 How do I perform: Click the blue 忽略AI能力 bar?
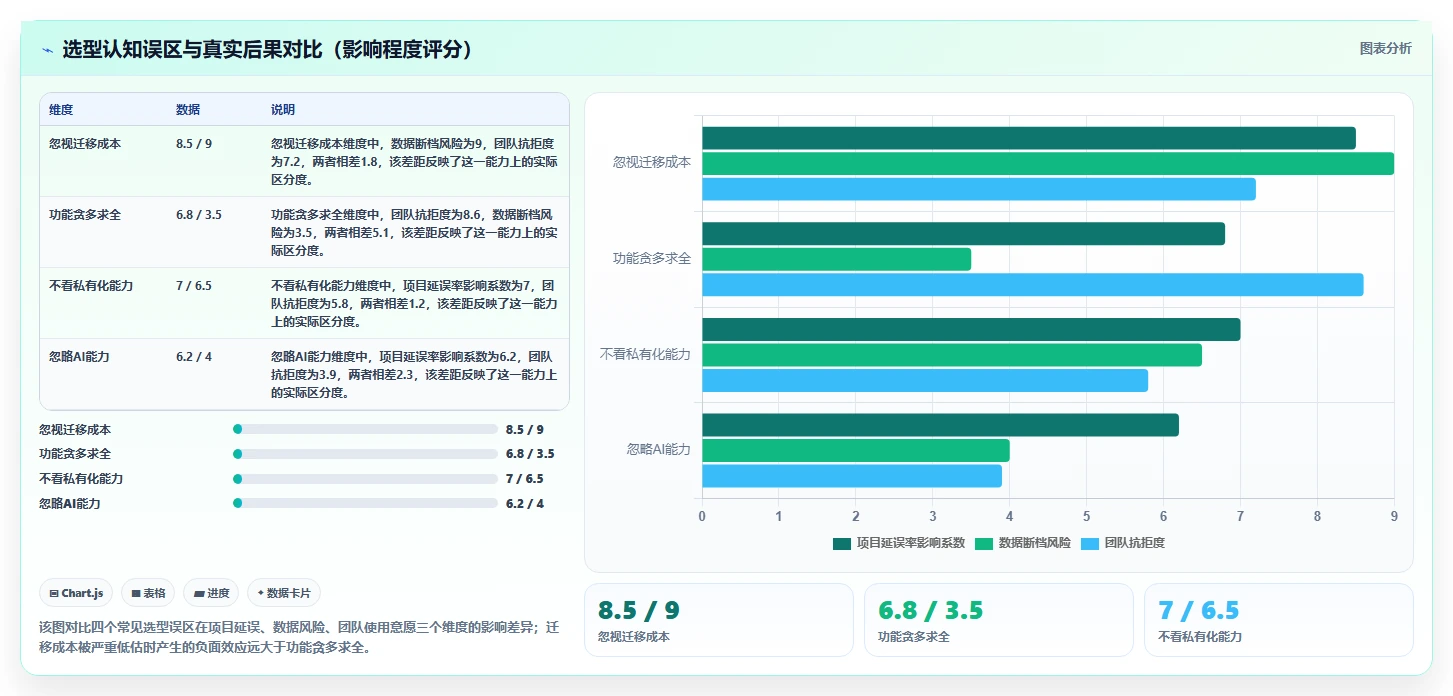[852, 476]
